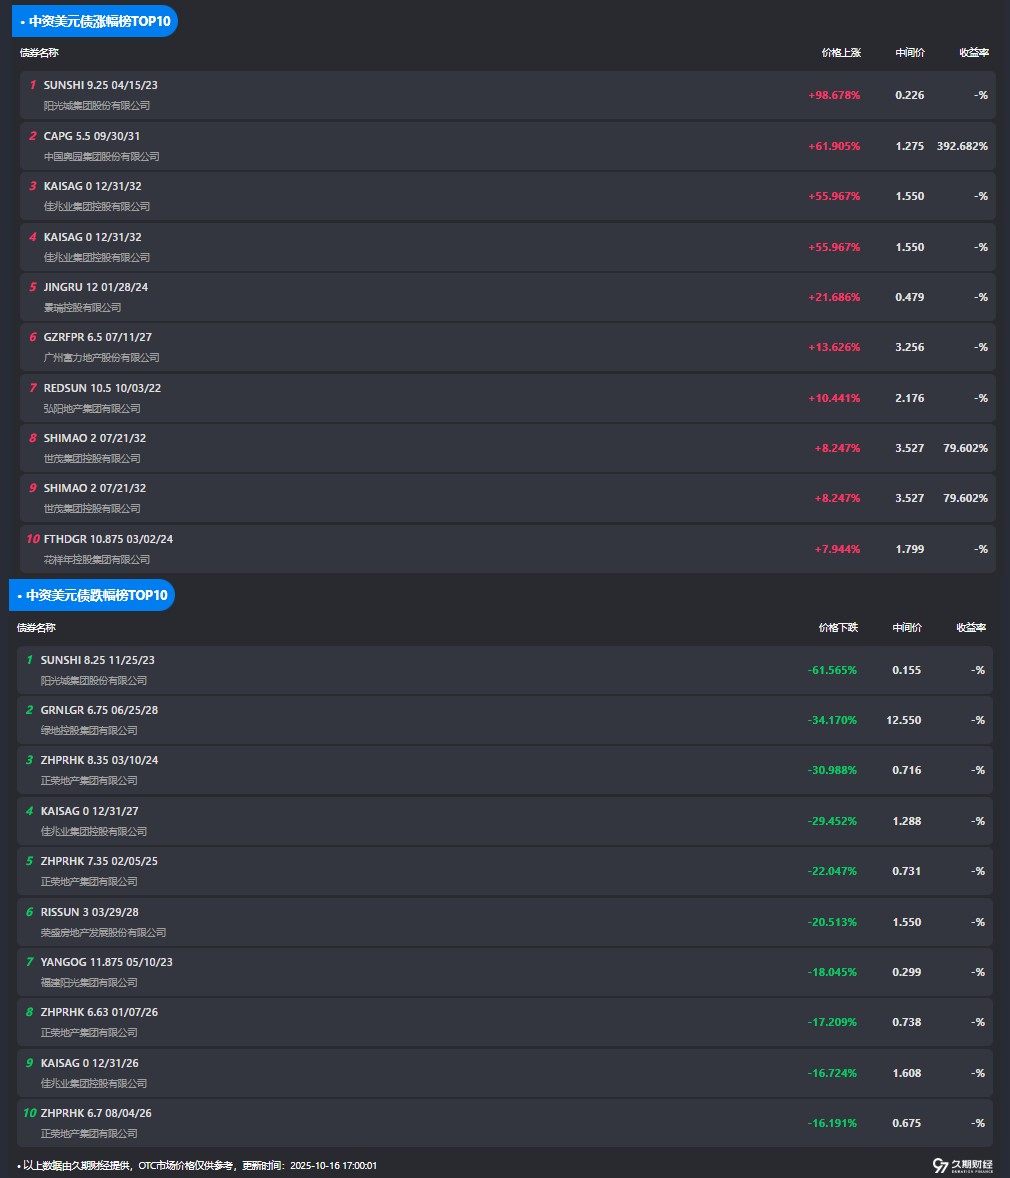Select the GZRFPR 6.5 07/11/27 bond
The height and width of the screenshot is (1178, 1010).
(x=98, y=337)
